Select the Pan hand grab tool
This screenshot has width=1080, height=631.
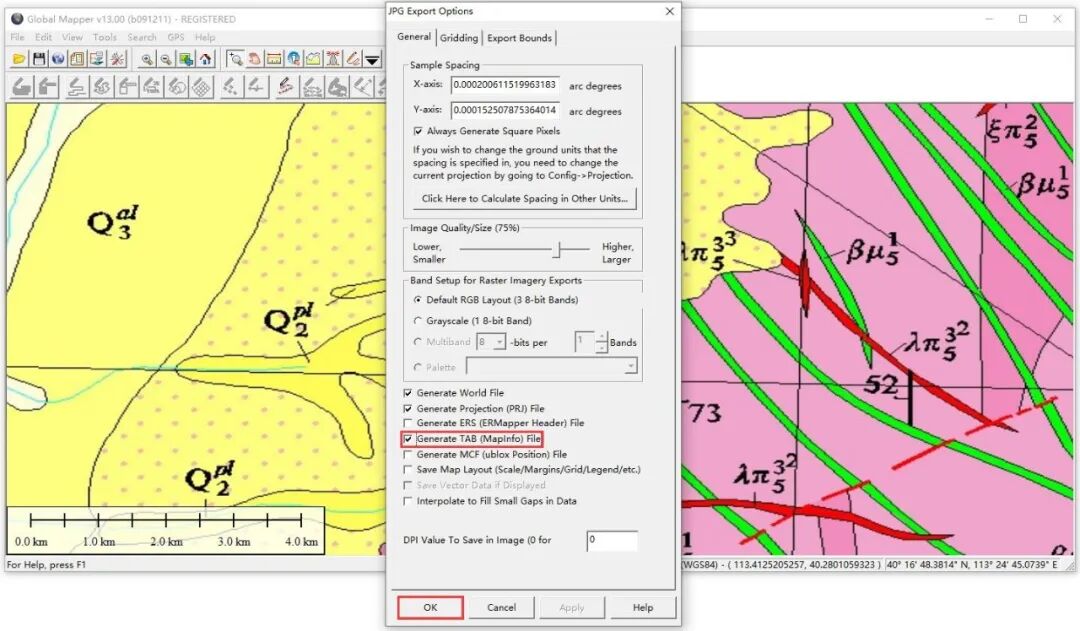(255, 59)
